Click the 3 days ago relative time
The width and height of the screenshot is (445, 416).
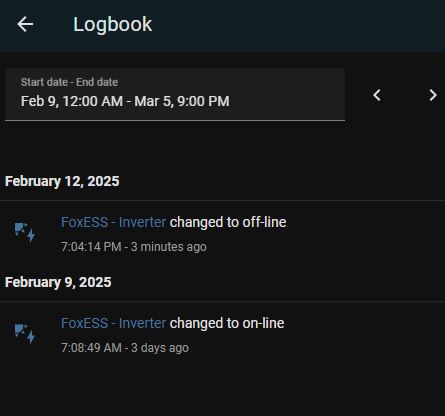tap(160, 348)
